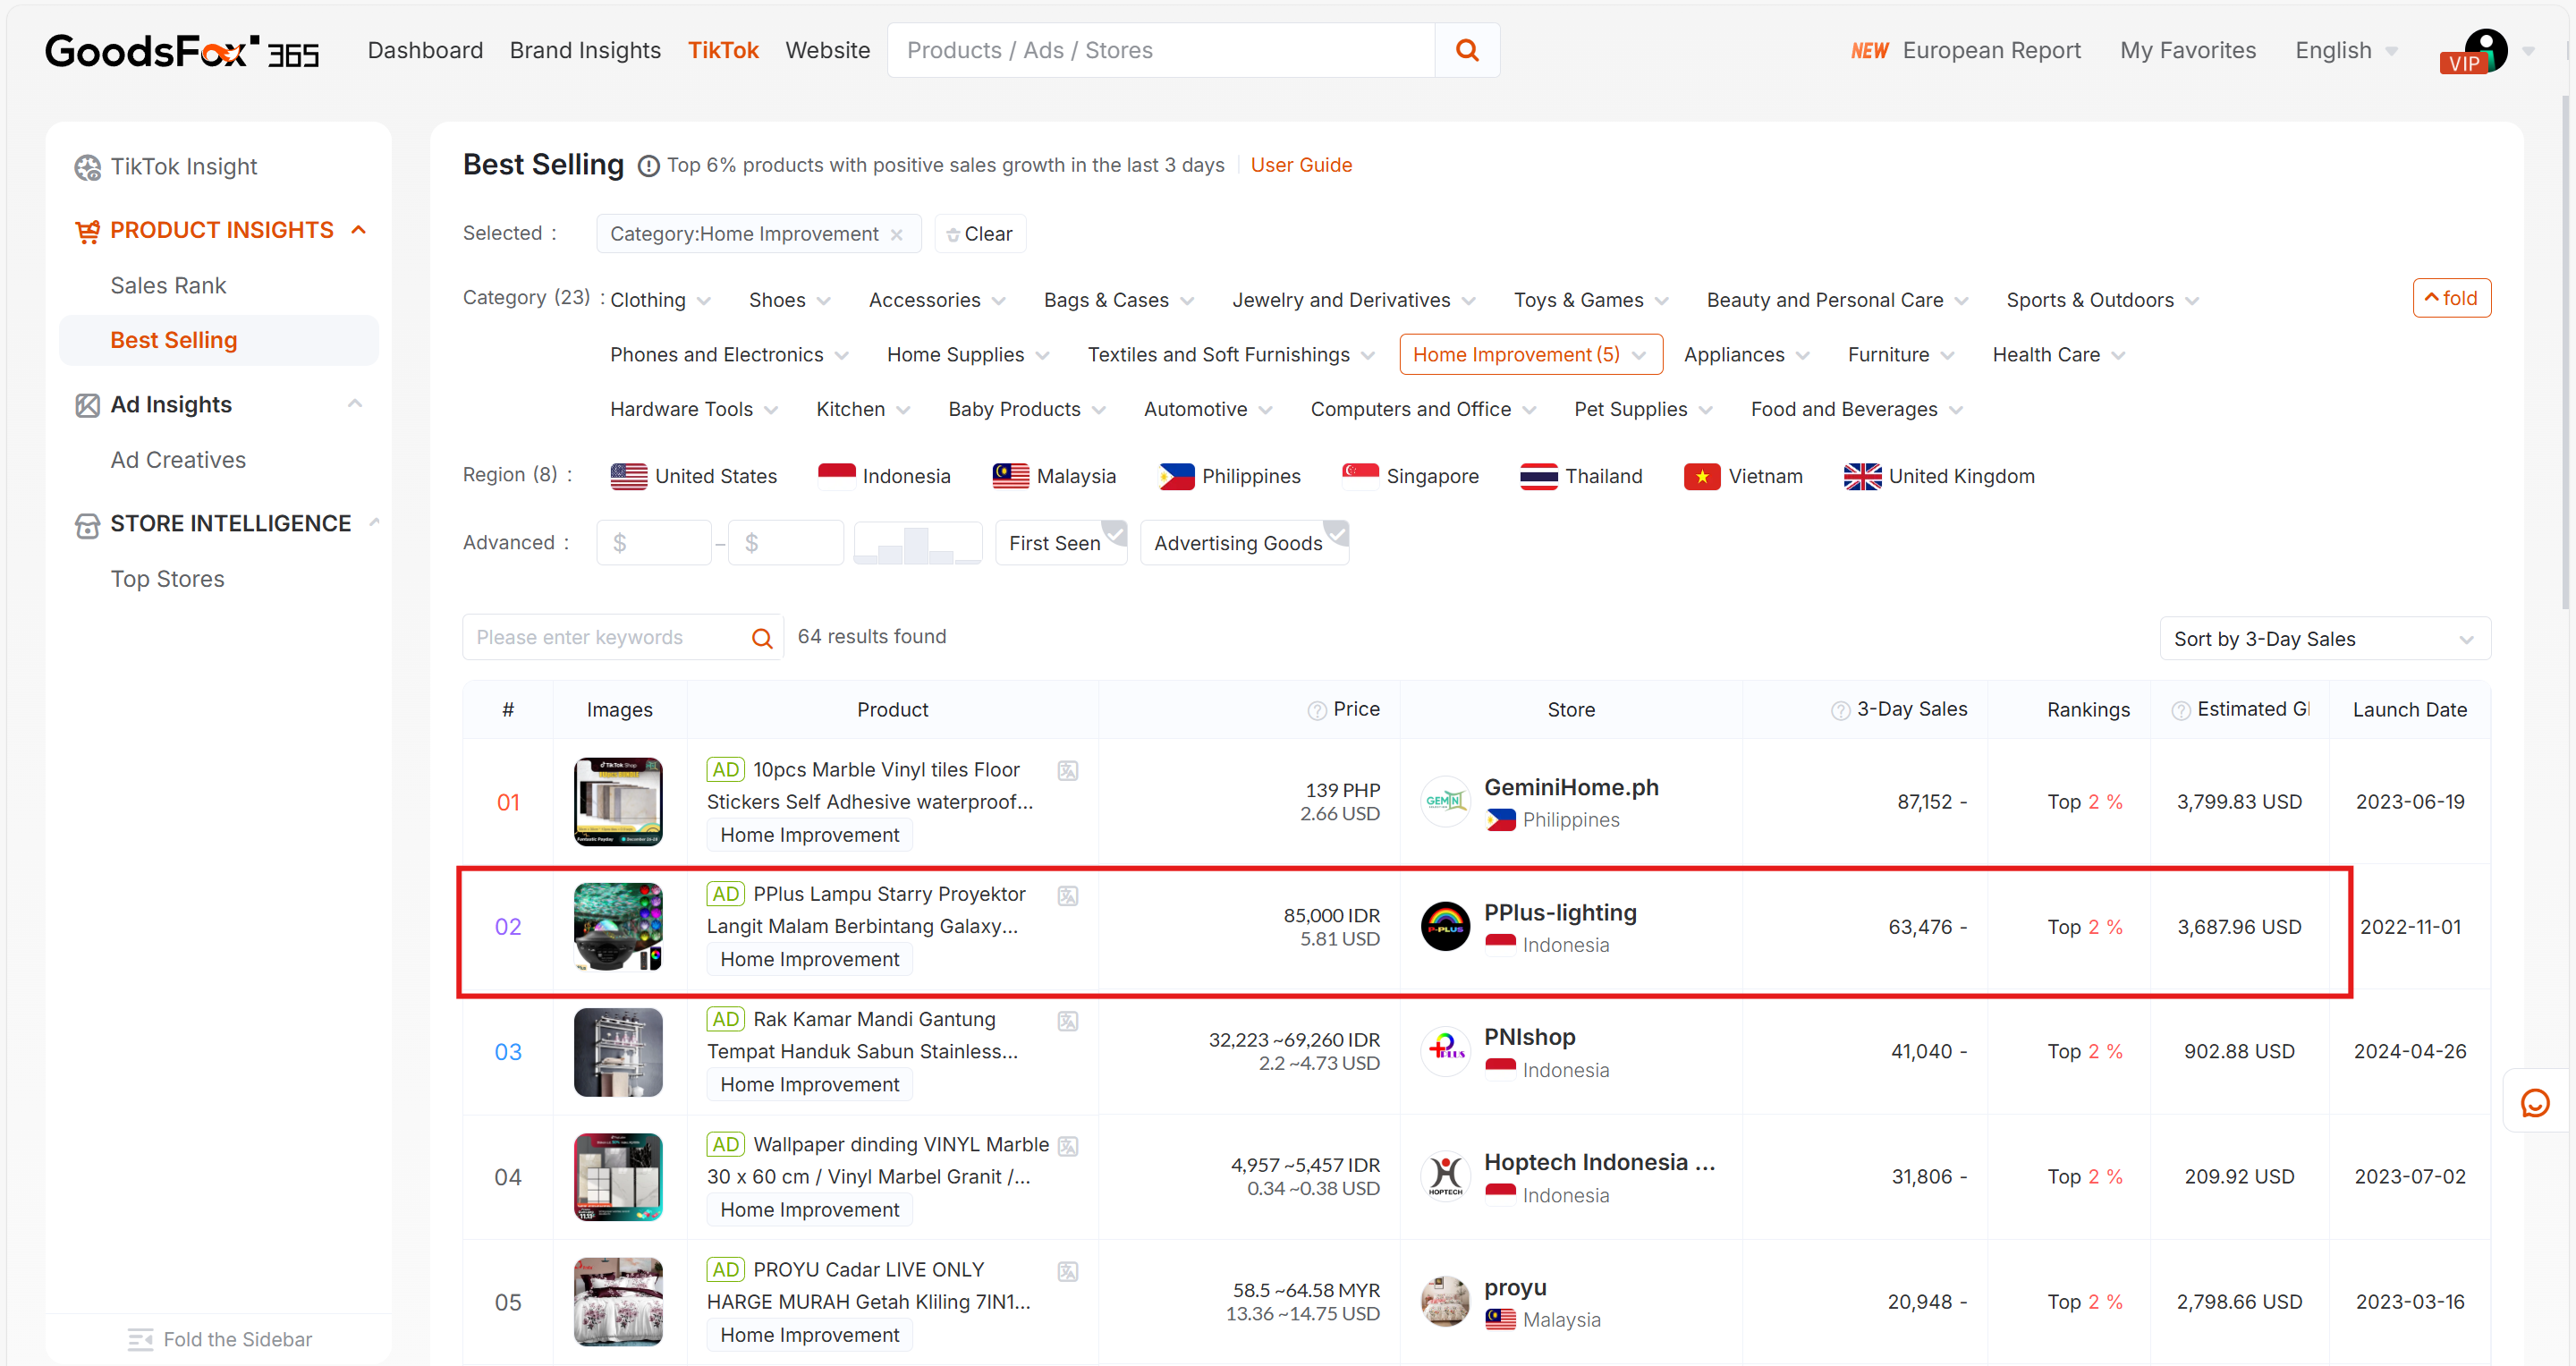Screen dimensions: 2576x1366
Task: Open the User Guide link
Action: [1300, 166]
